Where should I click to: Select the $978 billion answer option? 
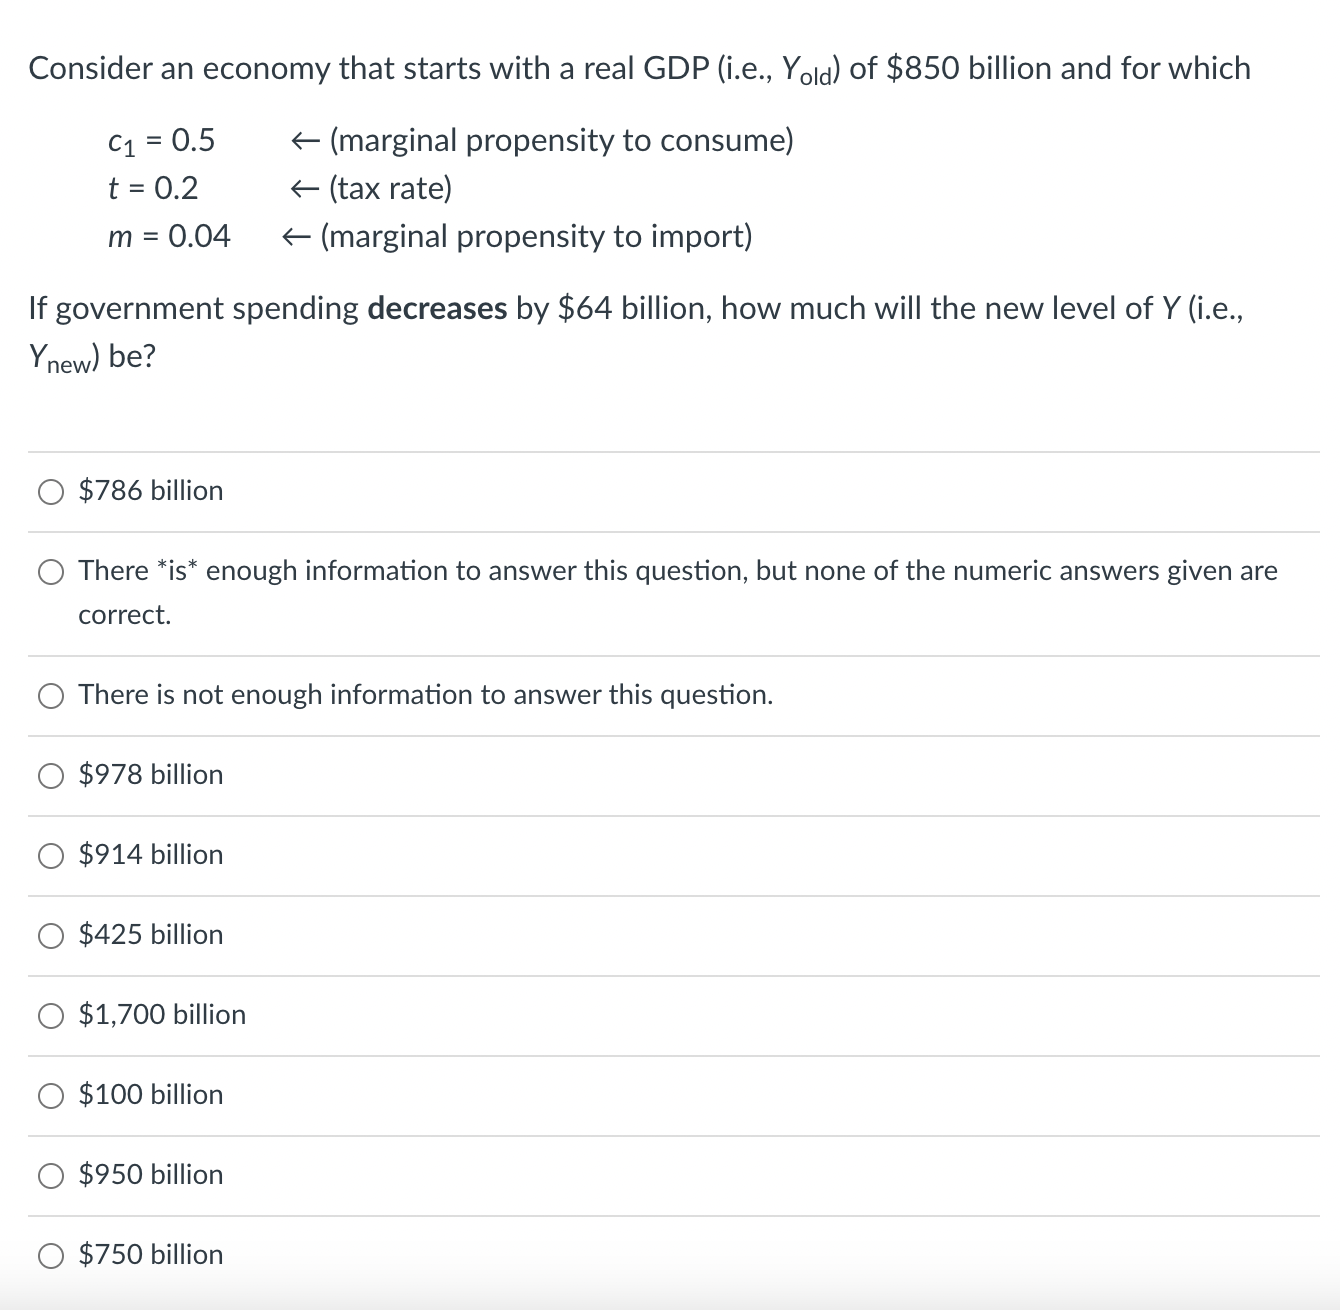[50, 774]
